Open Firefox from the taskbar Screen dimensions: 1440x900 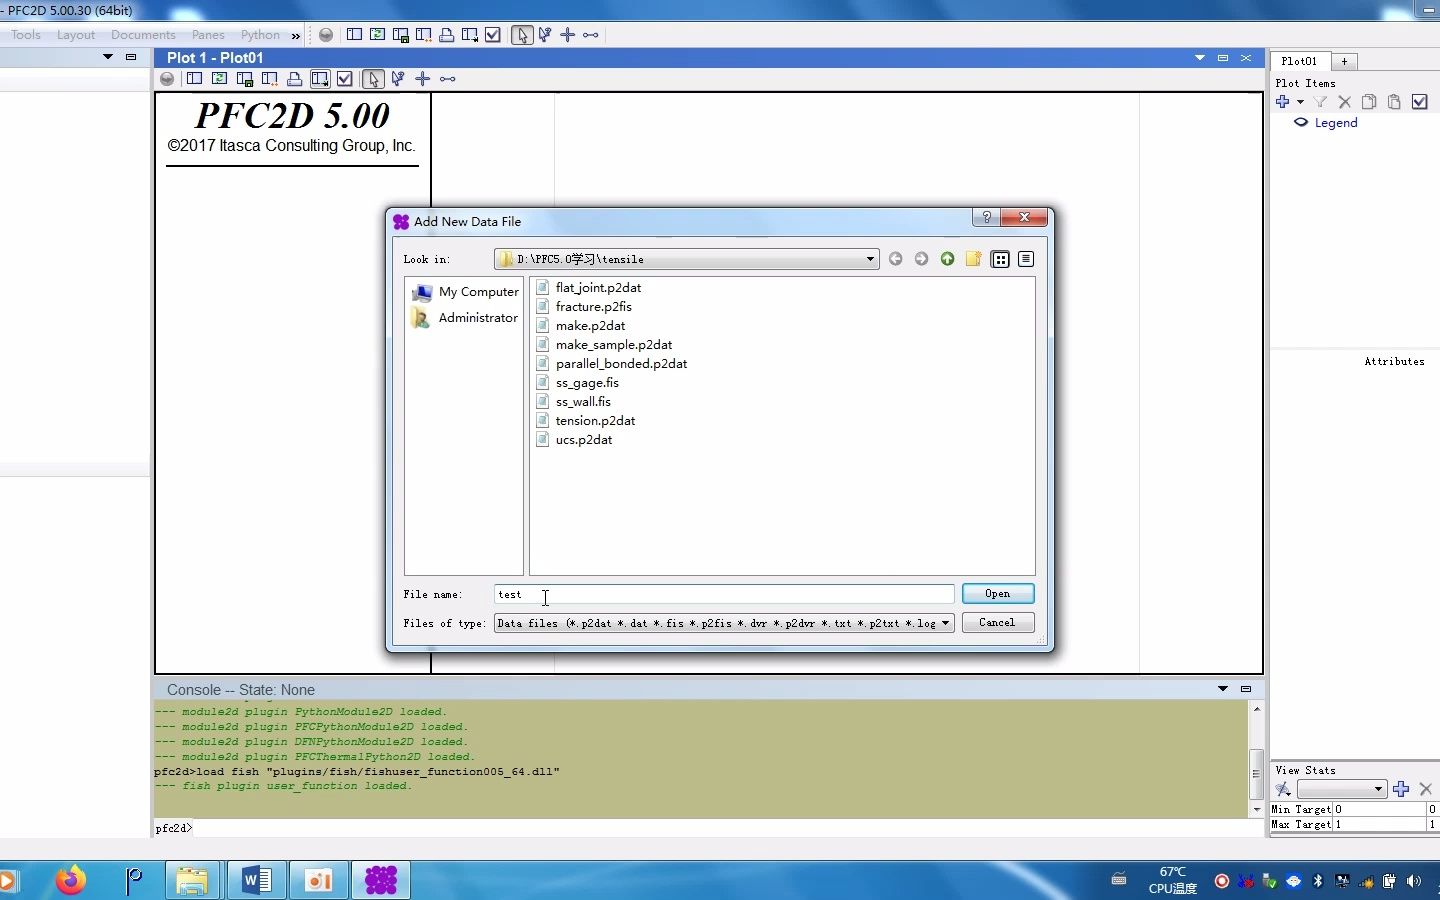coord(70,880)
